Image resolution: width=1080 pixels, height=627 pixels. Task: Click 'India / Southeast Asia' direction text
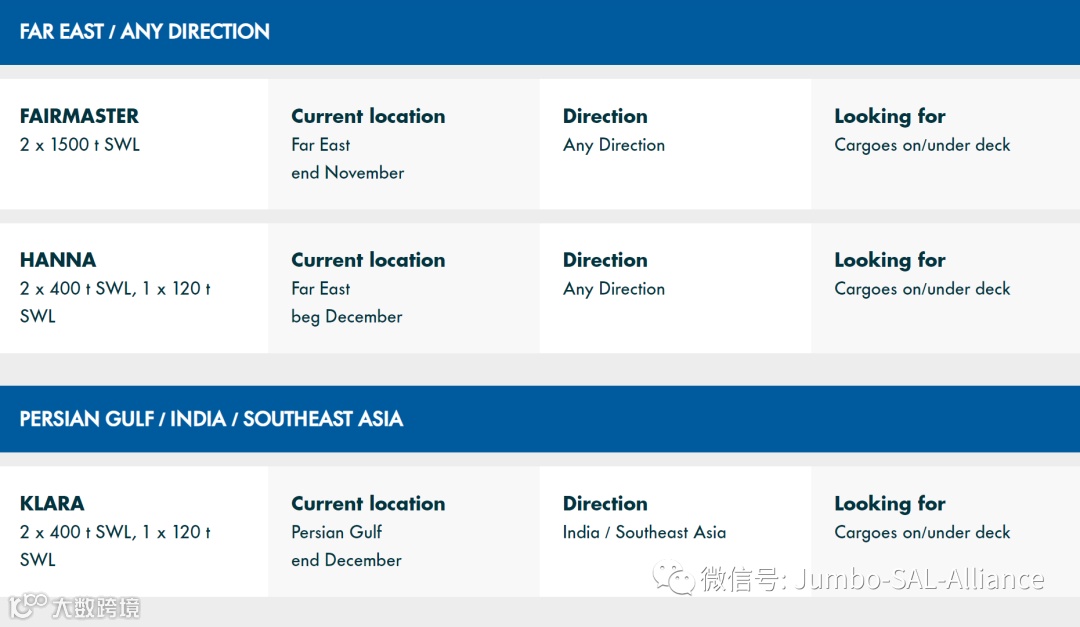tap(644, 532)
